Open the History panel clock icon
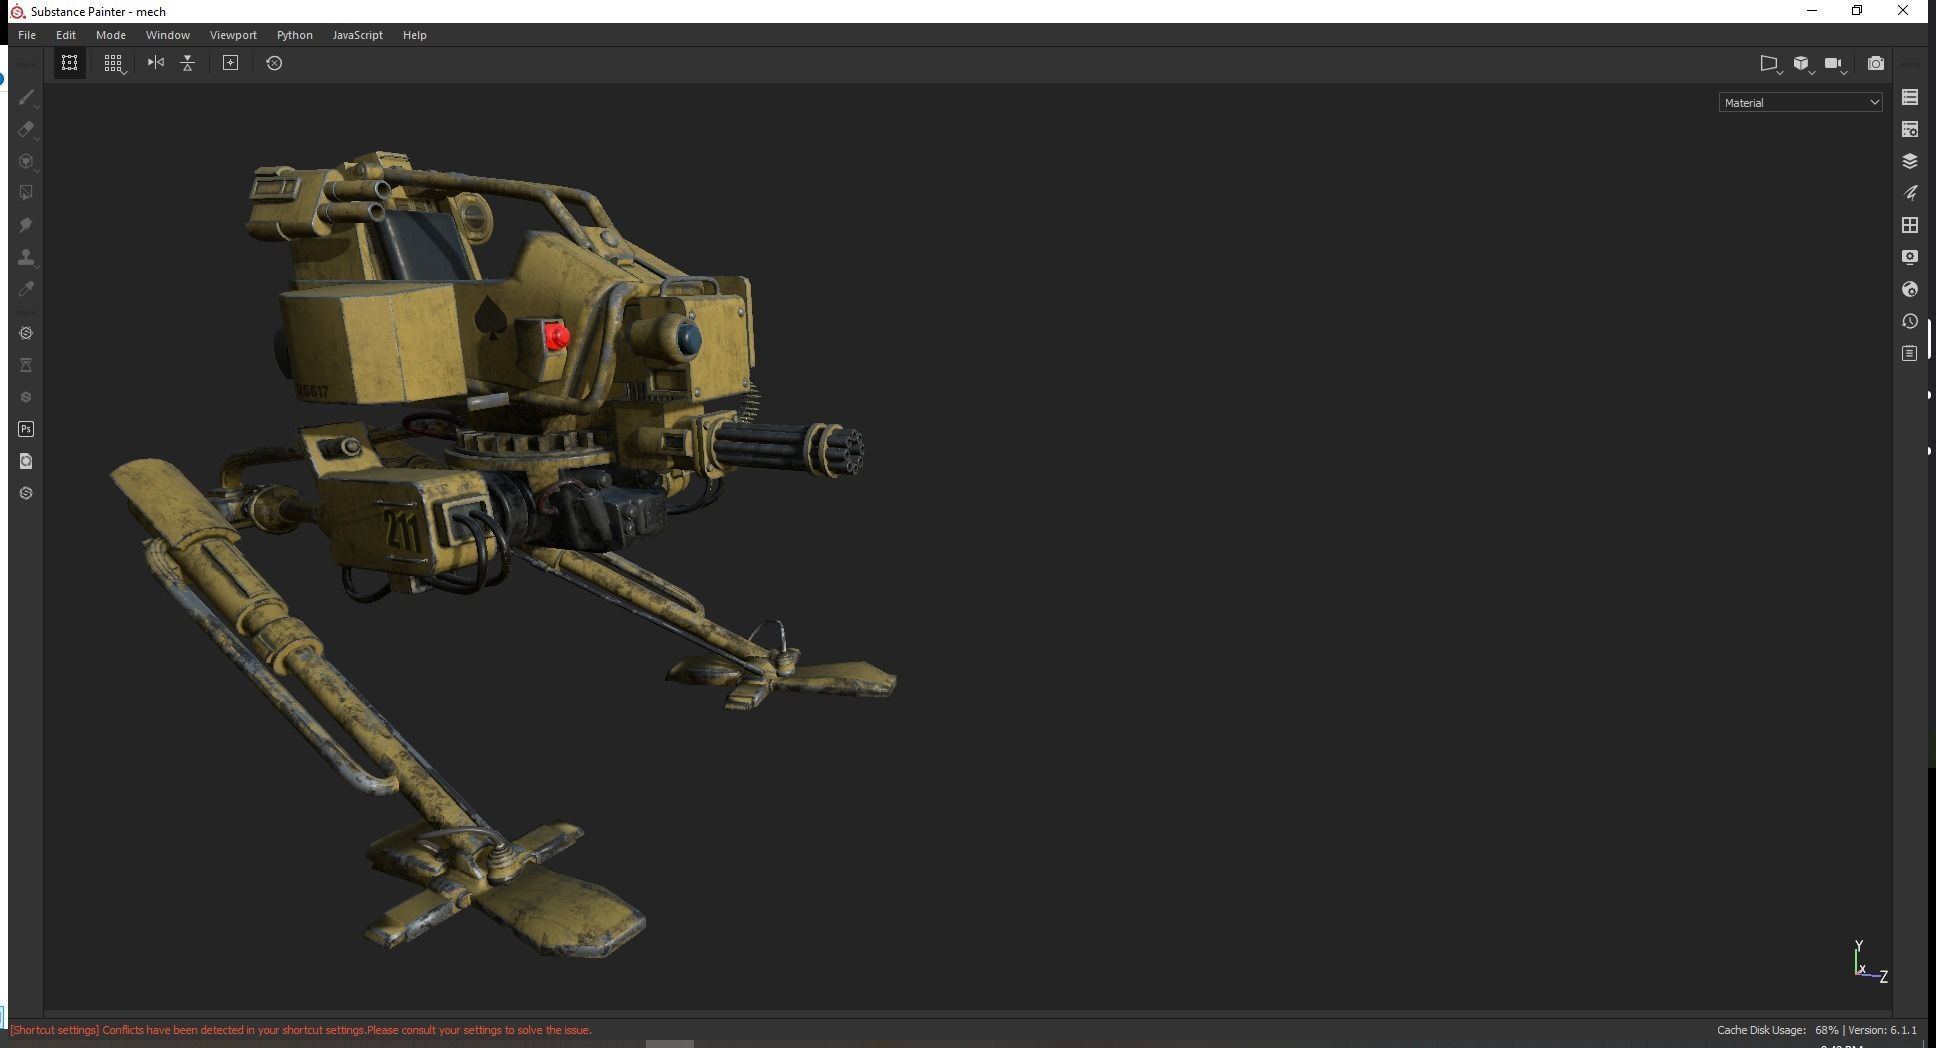 coord(1910,321)
